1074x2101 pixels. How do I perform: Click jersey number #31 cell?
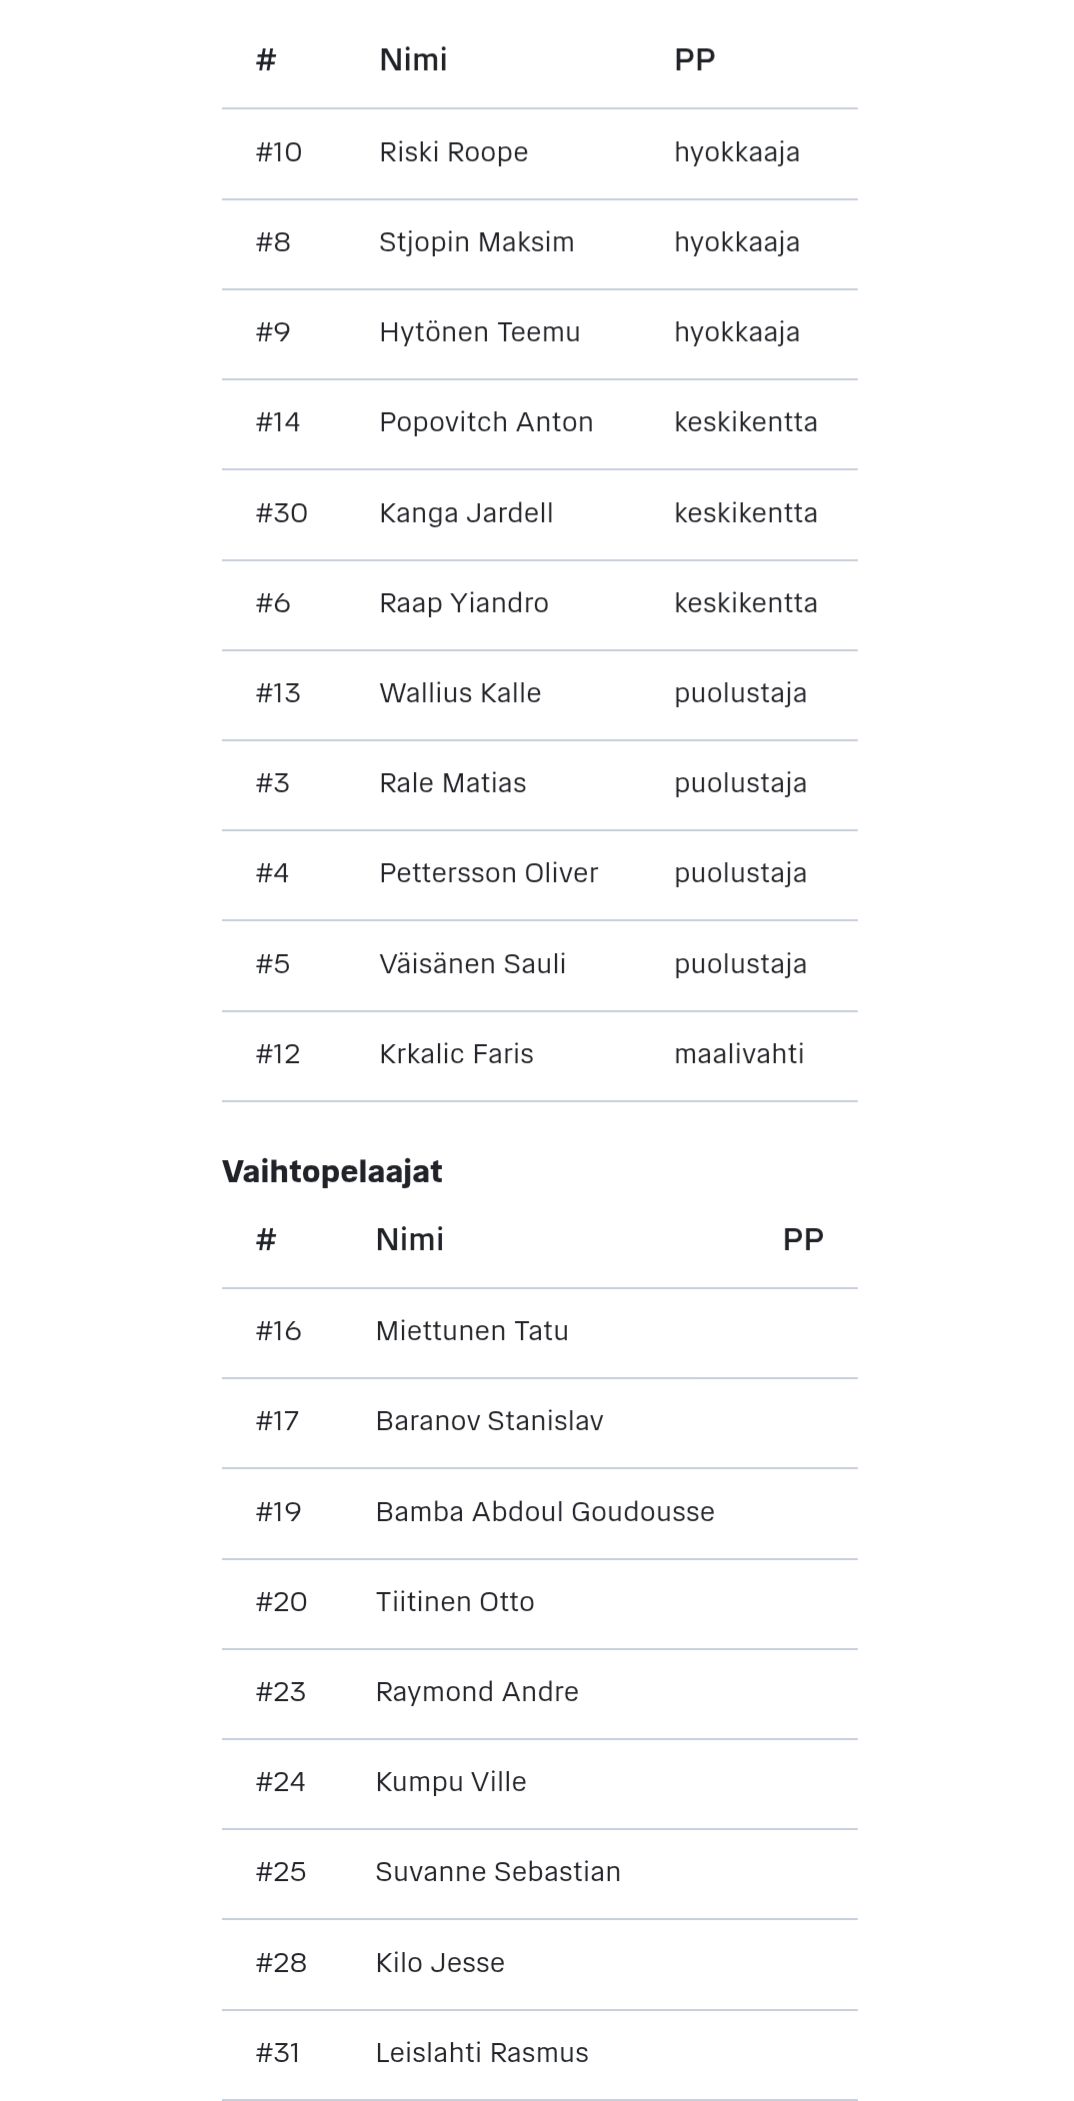(x=278, y=2053)
